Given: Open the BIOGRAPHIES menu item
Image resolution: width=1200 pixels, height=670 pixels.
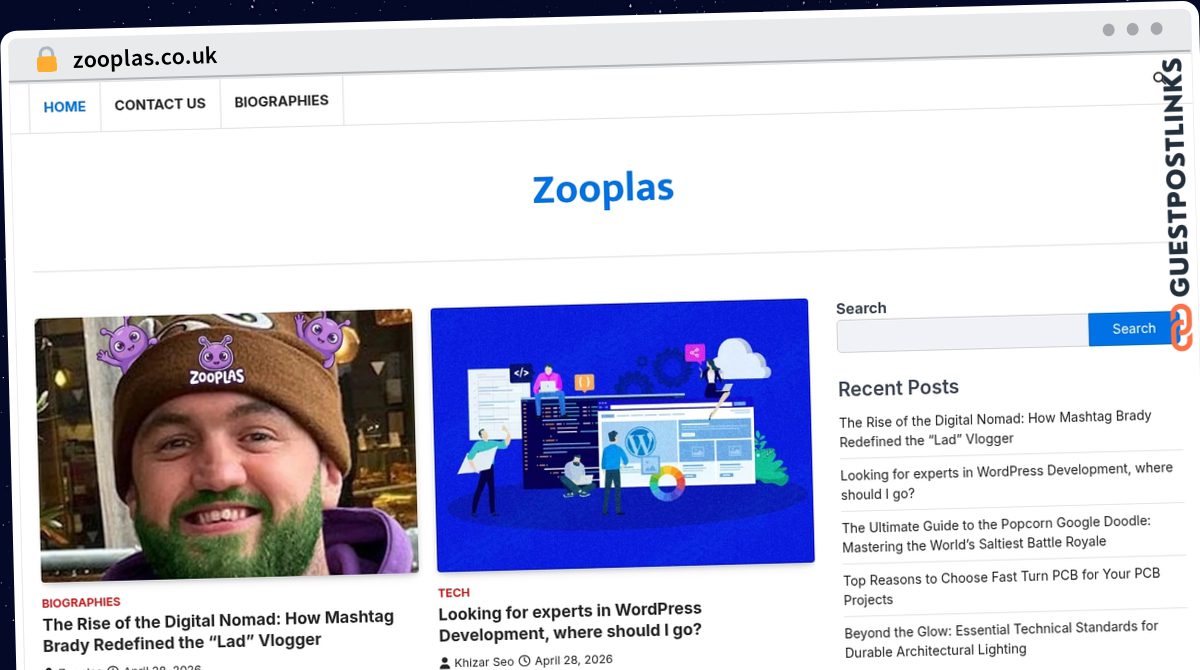Looking at the screenshot, I should coord(281,101).
